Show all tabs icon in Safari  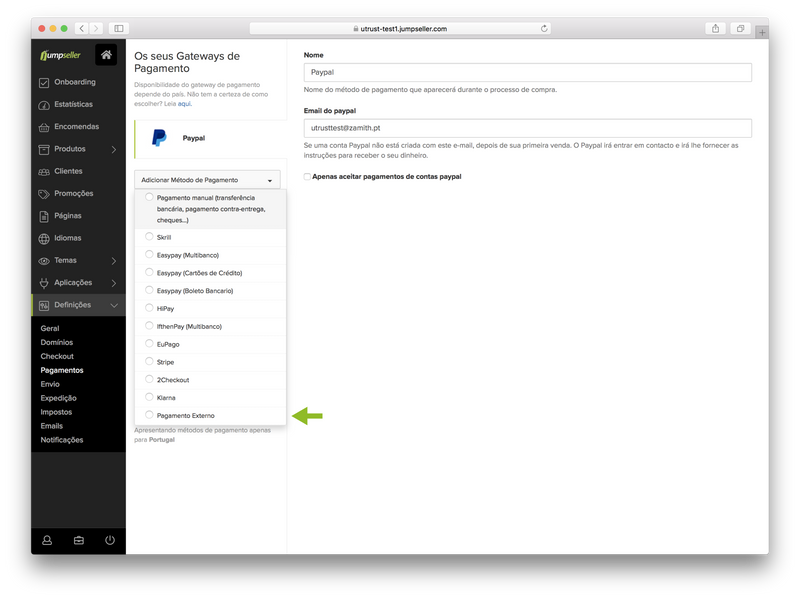[740, 29]
